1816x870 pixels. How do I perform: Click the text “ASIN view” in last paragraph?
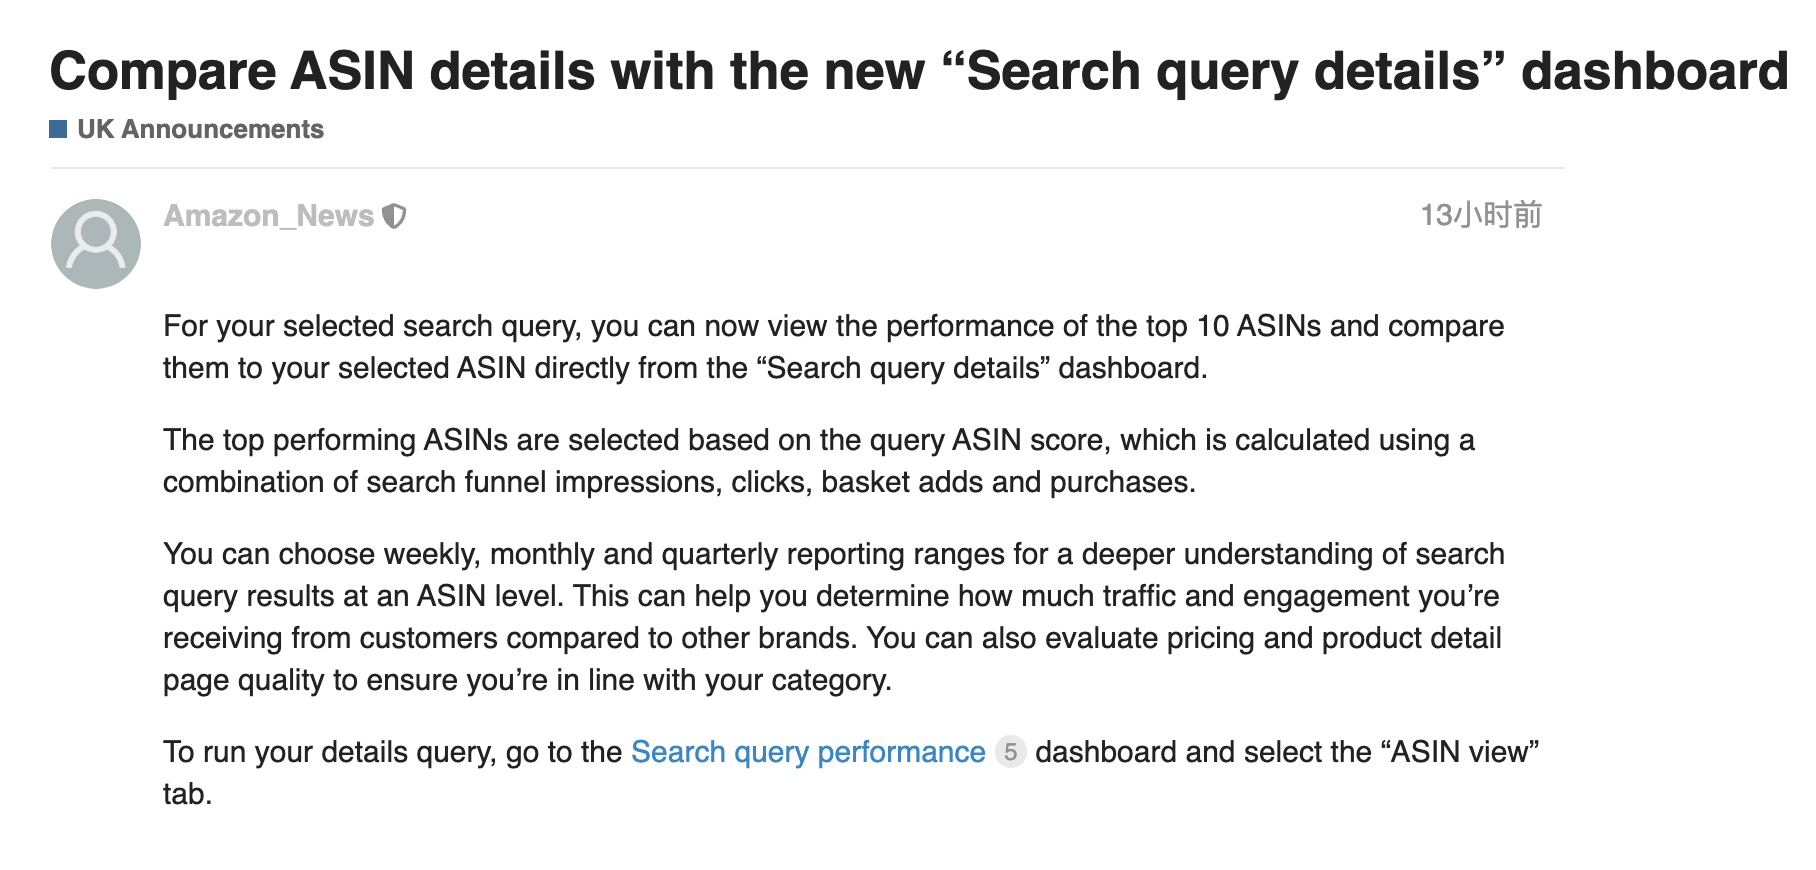[1459, 752]
